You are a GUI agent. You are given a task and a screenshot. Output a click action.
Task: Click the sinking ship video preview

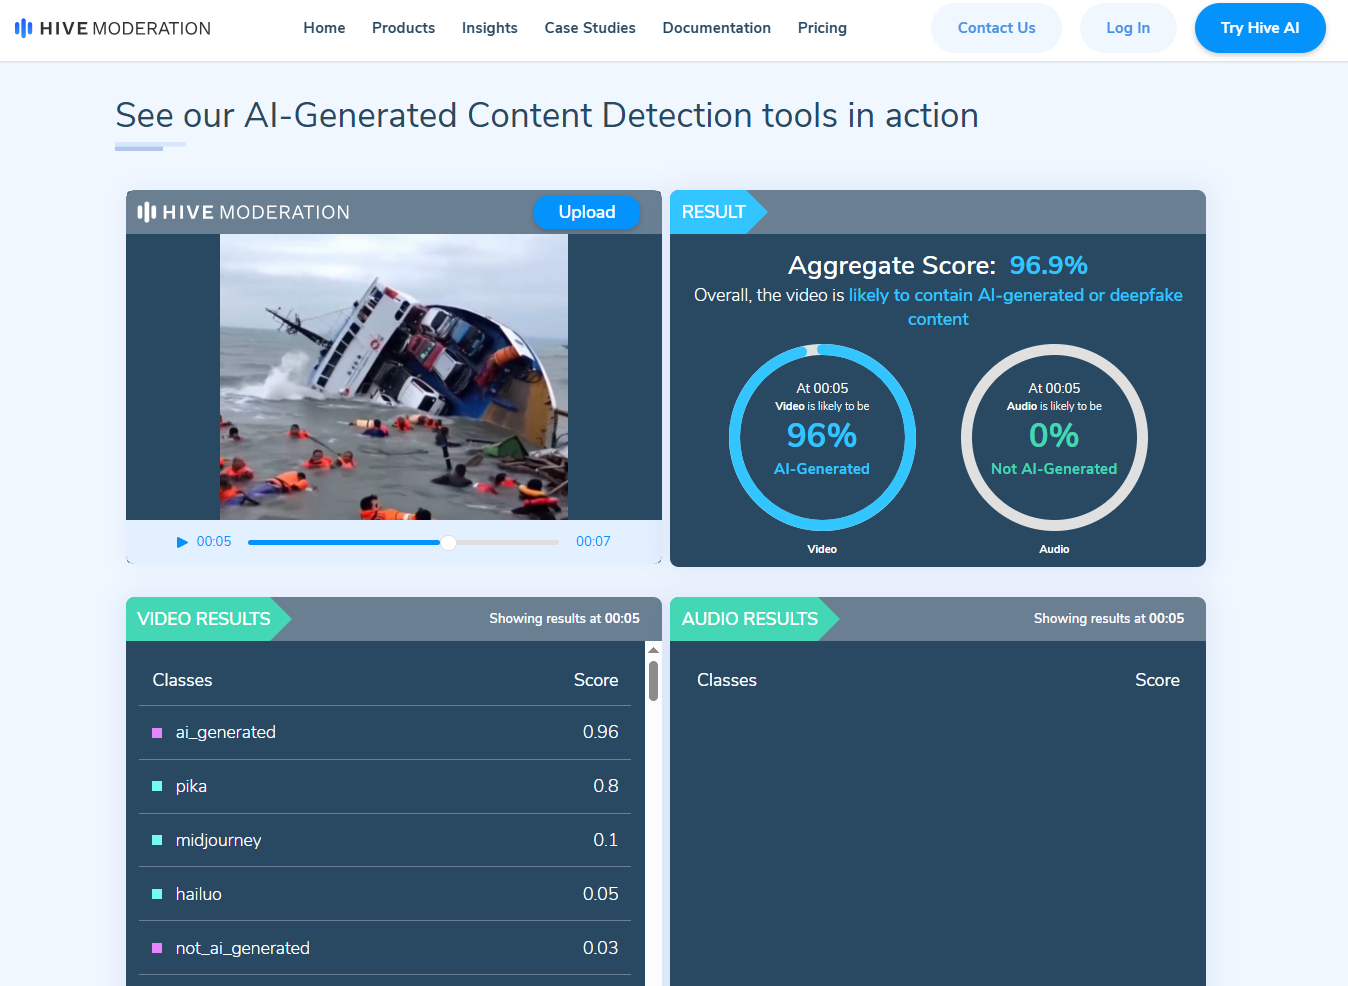(394, 377)
